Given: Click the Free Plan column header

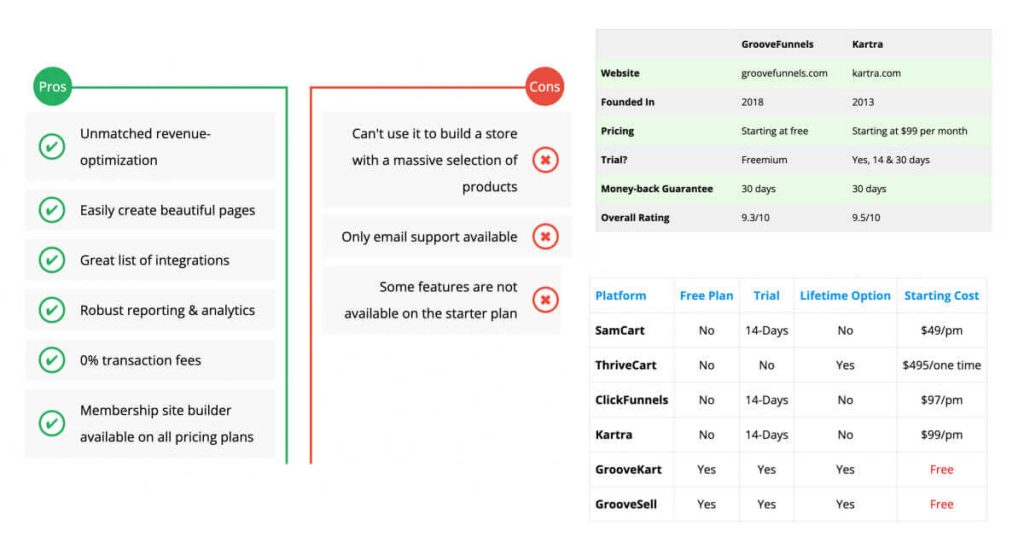Looking at the screenshot, I should click(x=706, y=295).
